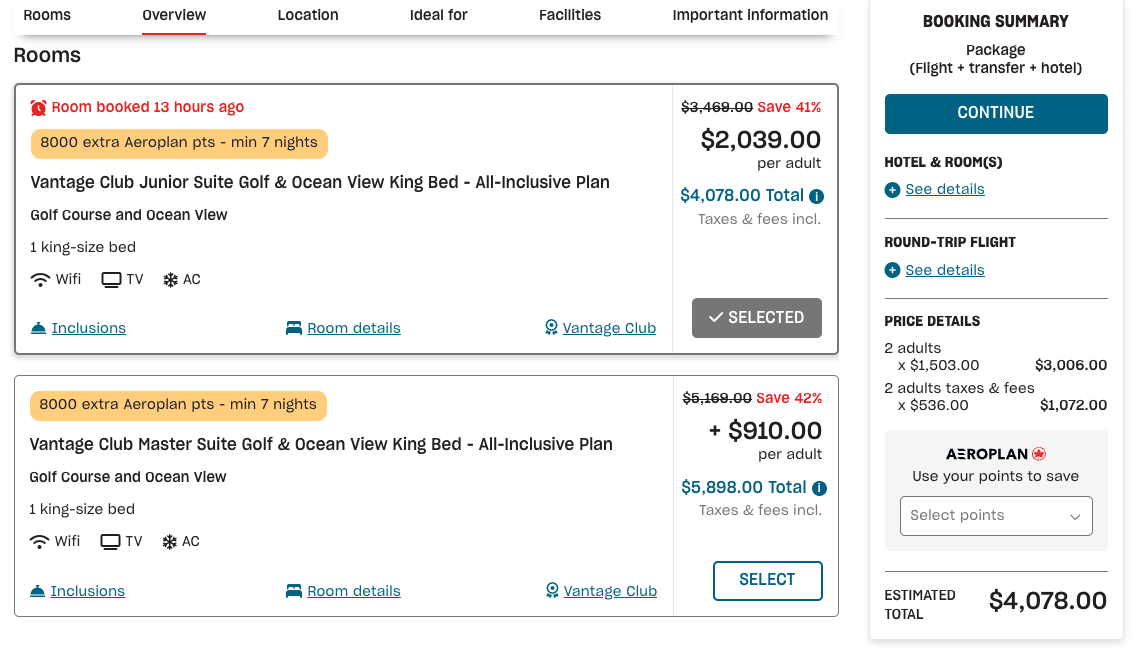Open the Facilities tab
Screen dimensions: 1136x655
[x=570, y=15]
